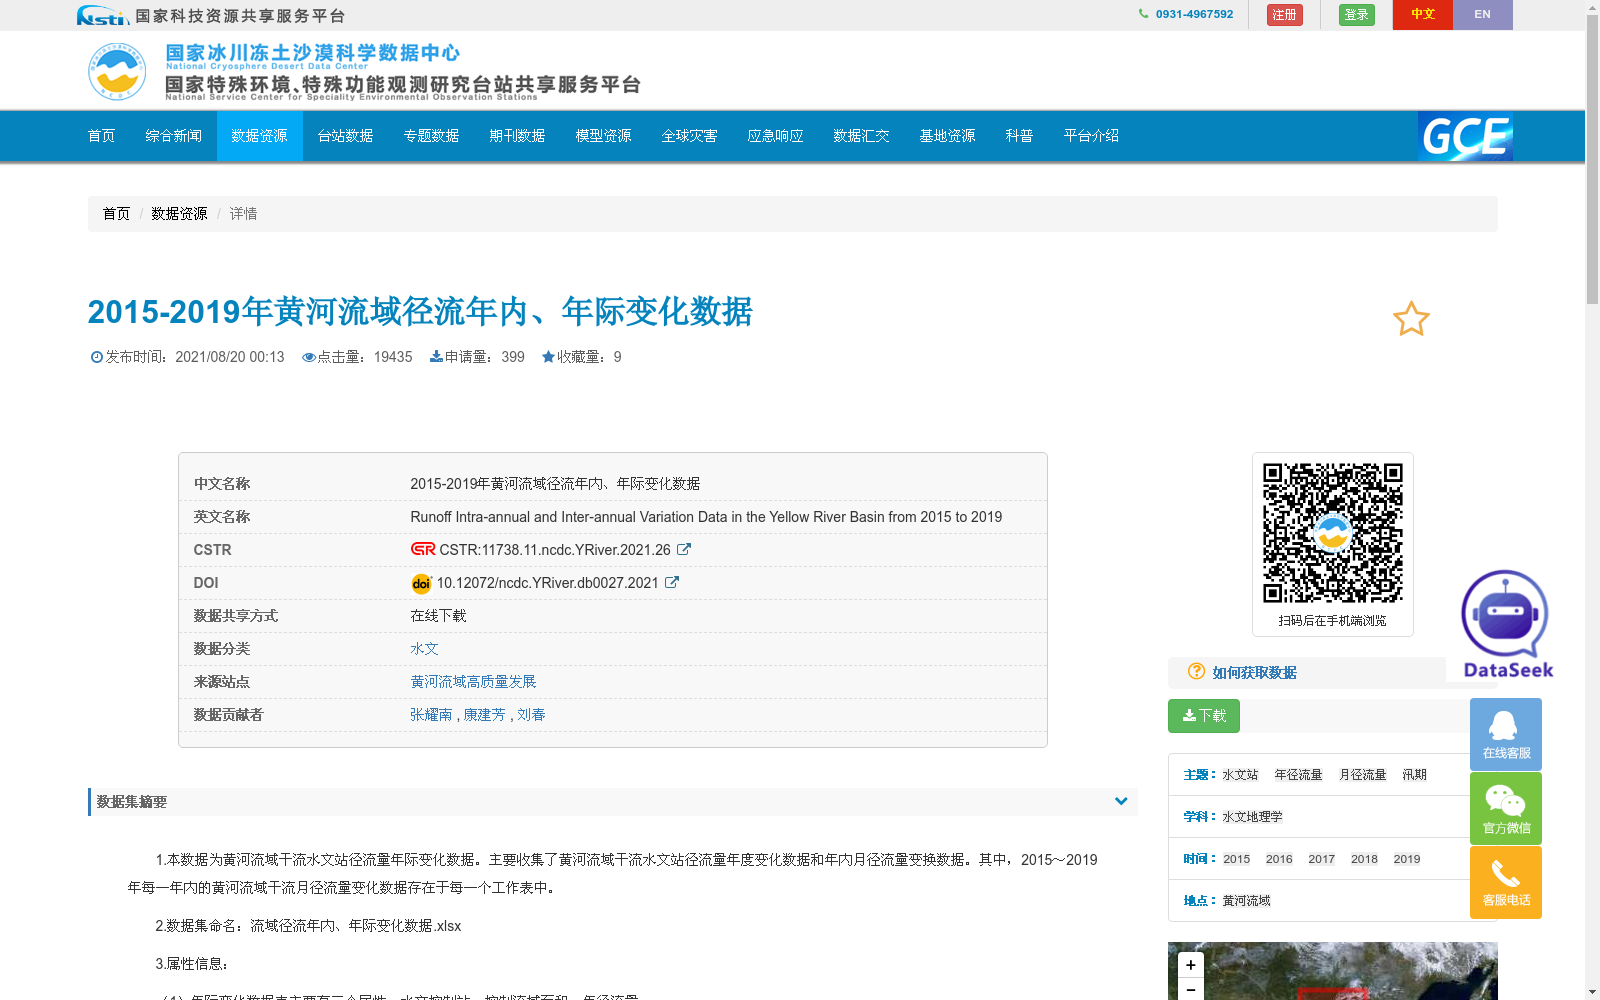Open 台站数据 navigation item
Viewport: 1600px width, 1000px height.
click(x=346, y=136)
